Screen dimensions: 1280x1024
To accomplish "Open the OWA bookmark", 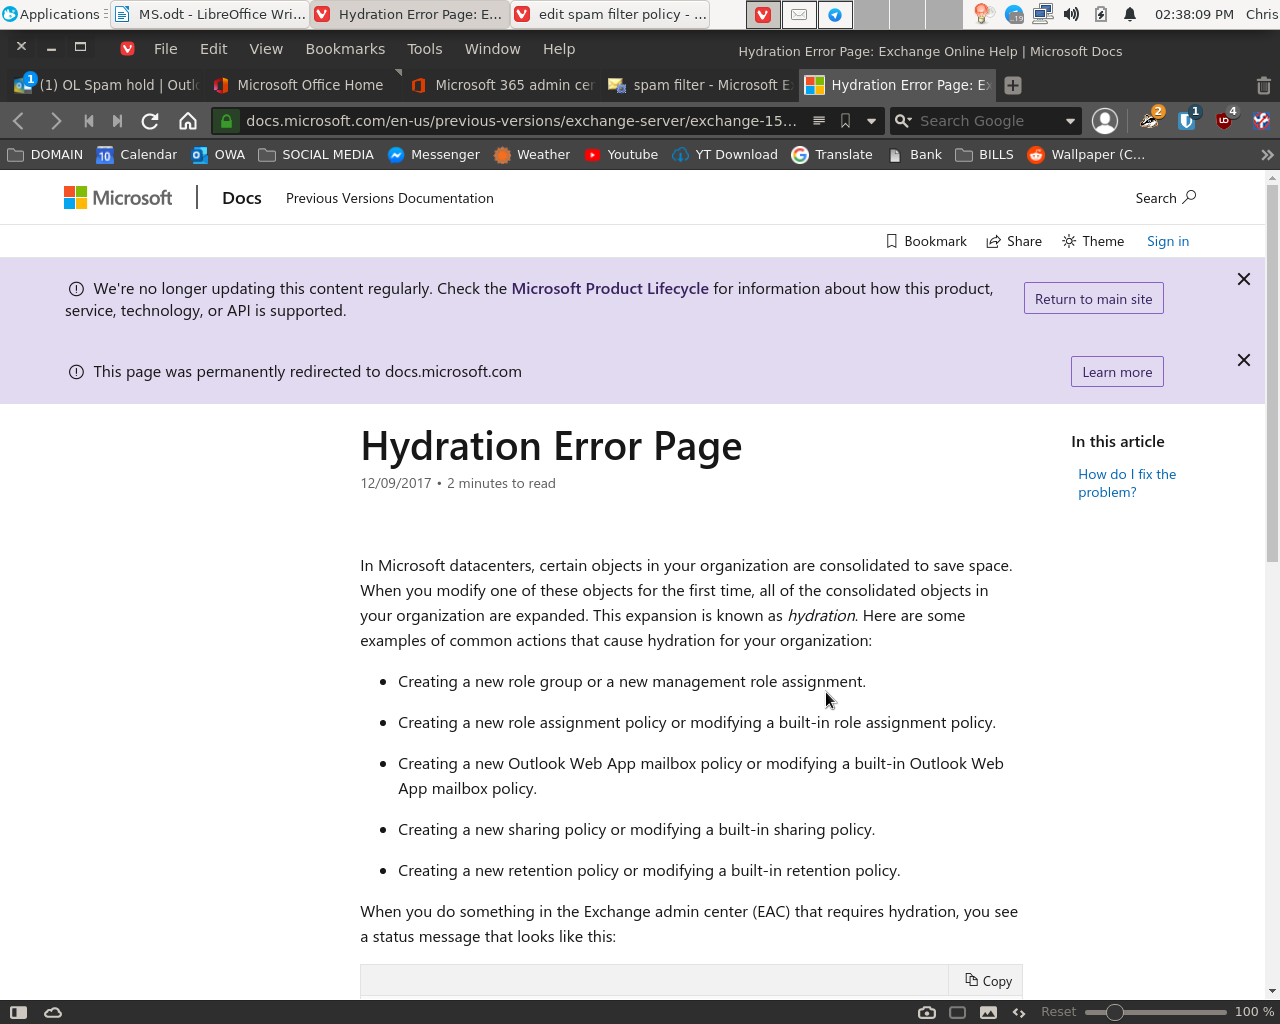I will (218, 155).
